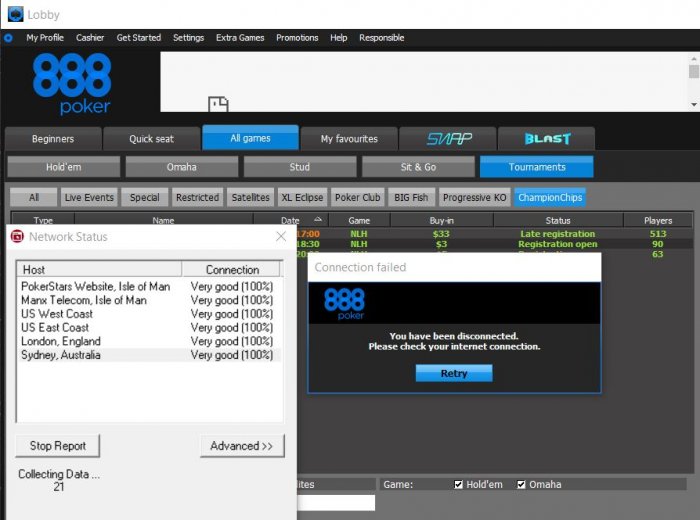700x520 pixels.
Task: Select the All games tab
Action: point(250,138)
